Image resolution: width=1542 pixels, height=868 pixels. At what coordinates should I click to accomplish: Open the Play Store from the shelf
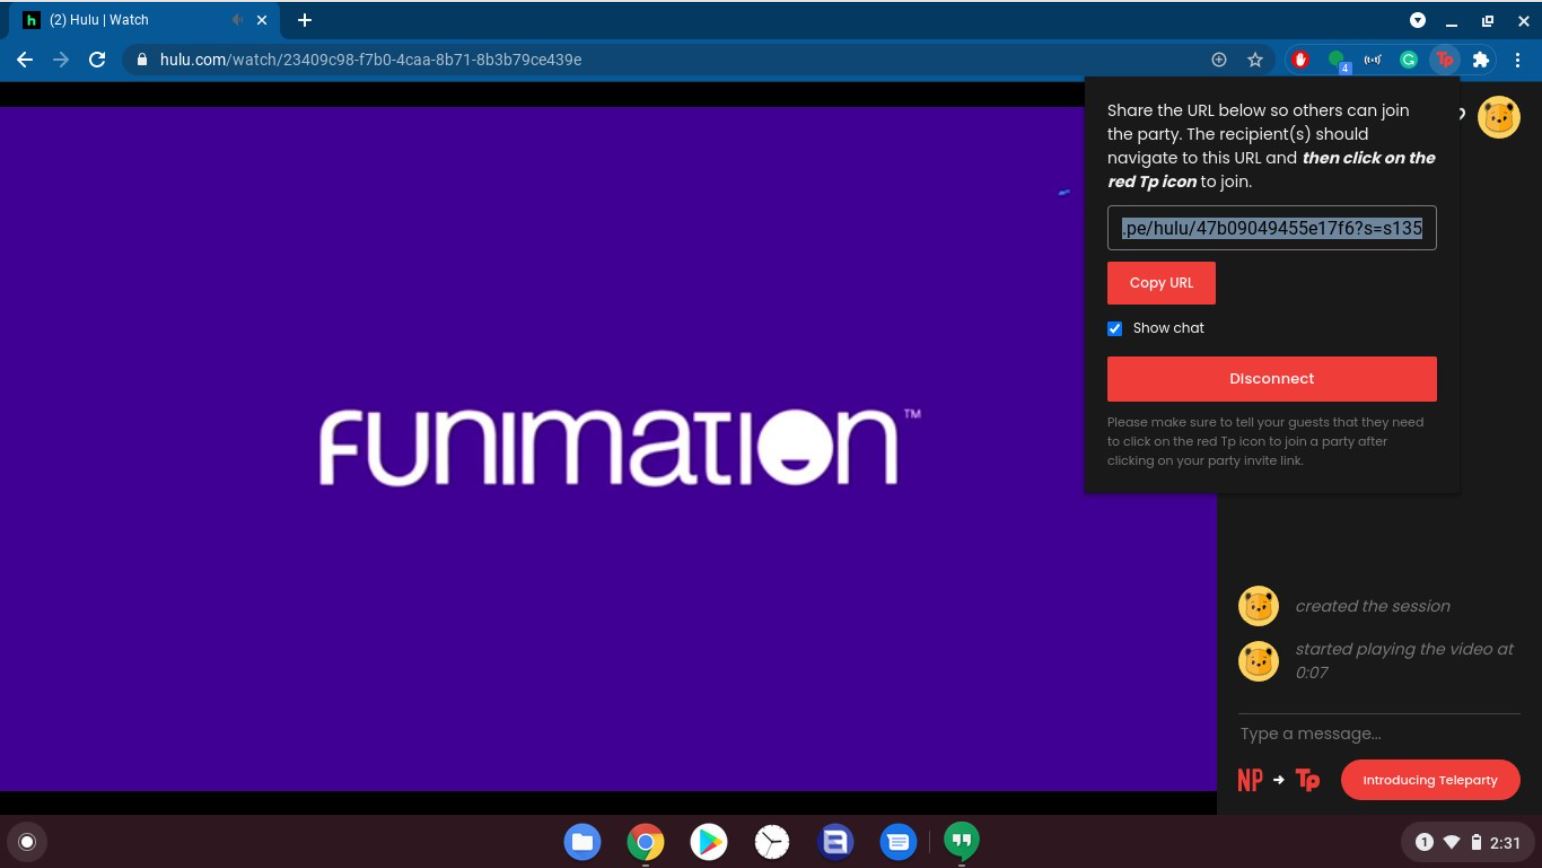coord(708,842)
